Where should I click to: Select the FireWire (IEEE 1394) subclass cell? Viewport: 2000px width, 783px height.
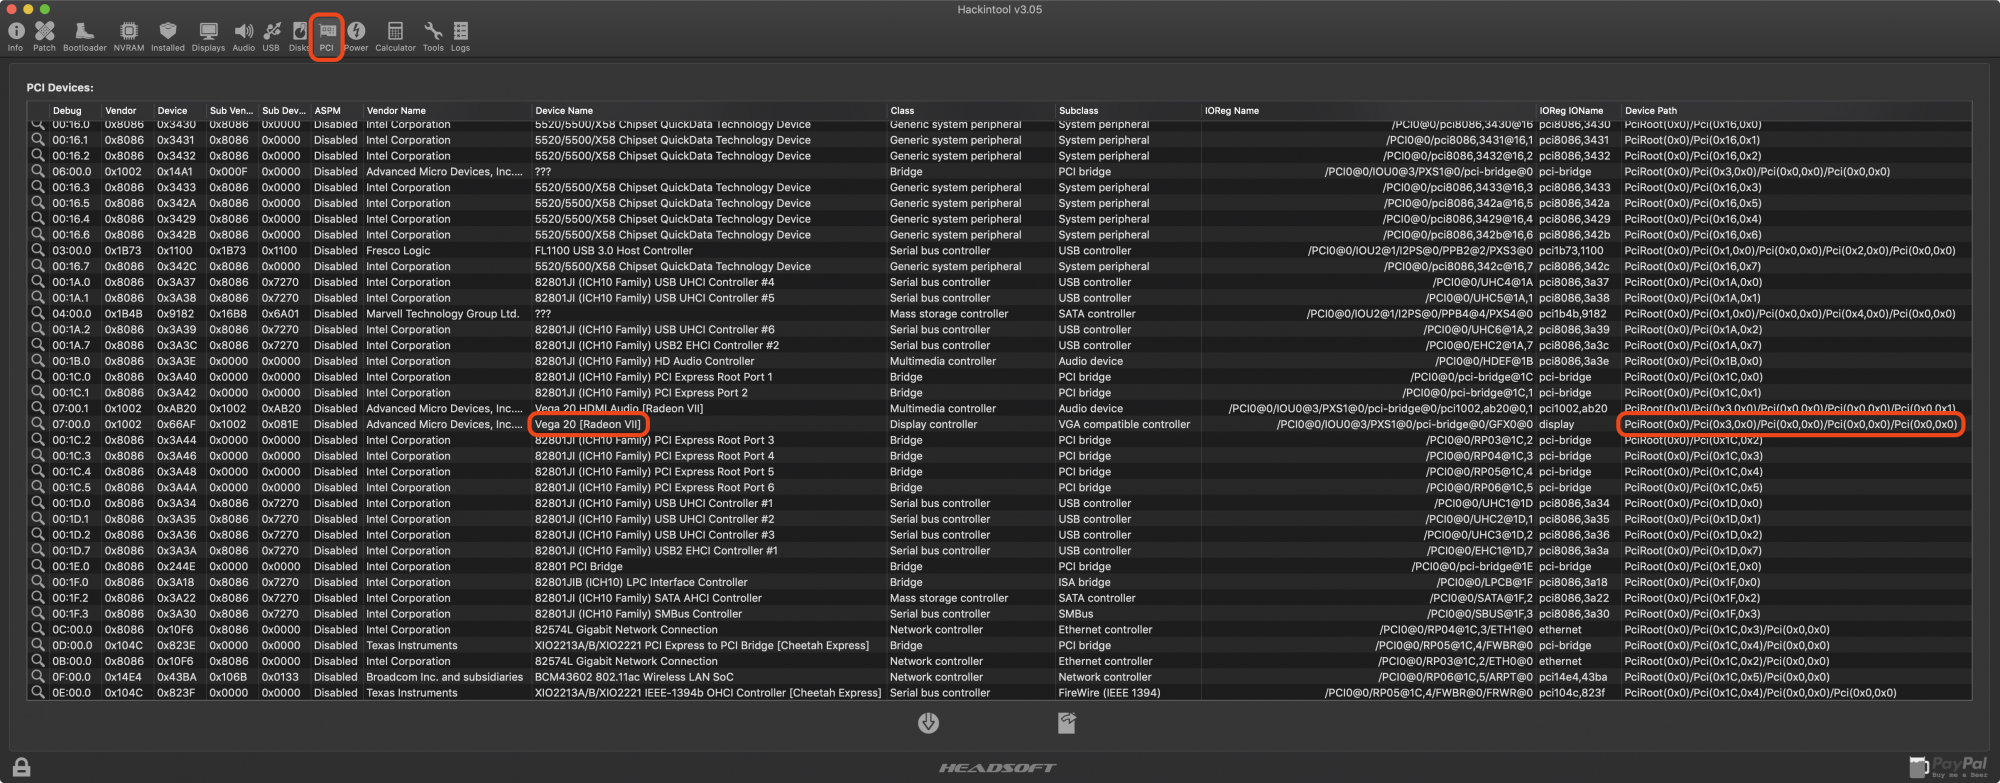click(x=1109, y=692)
